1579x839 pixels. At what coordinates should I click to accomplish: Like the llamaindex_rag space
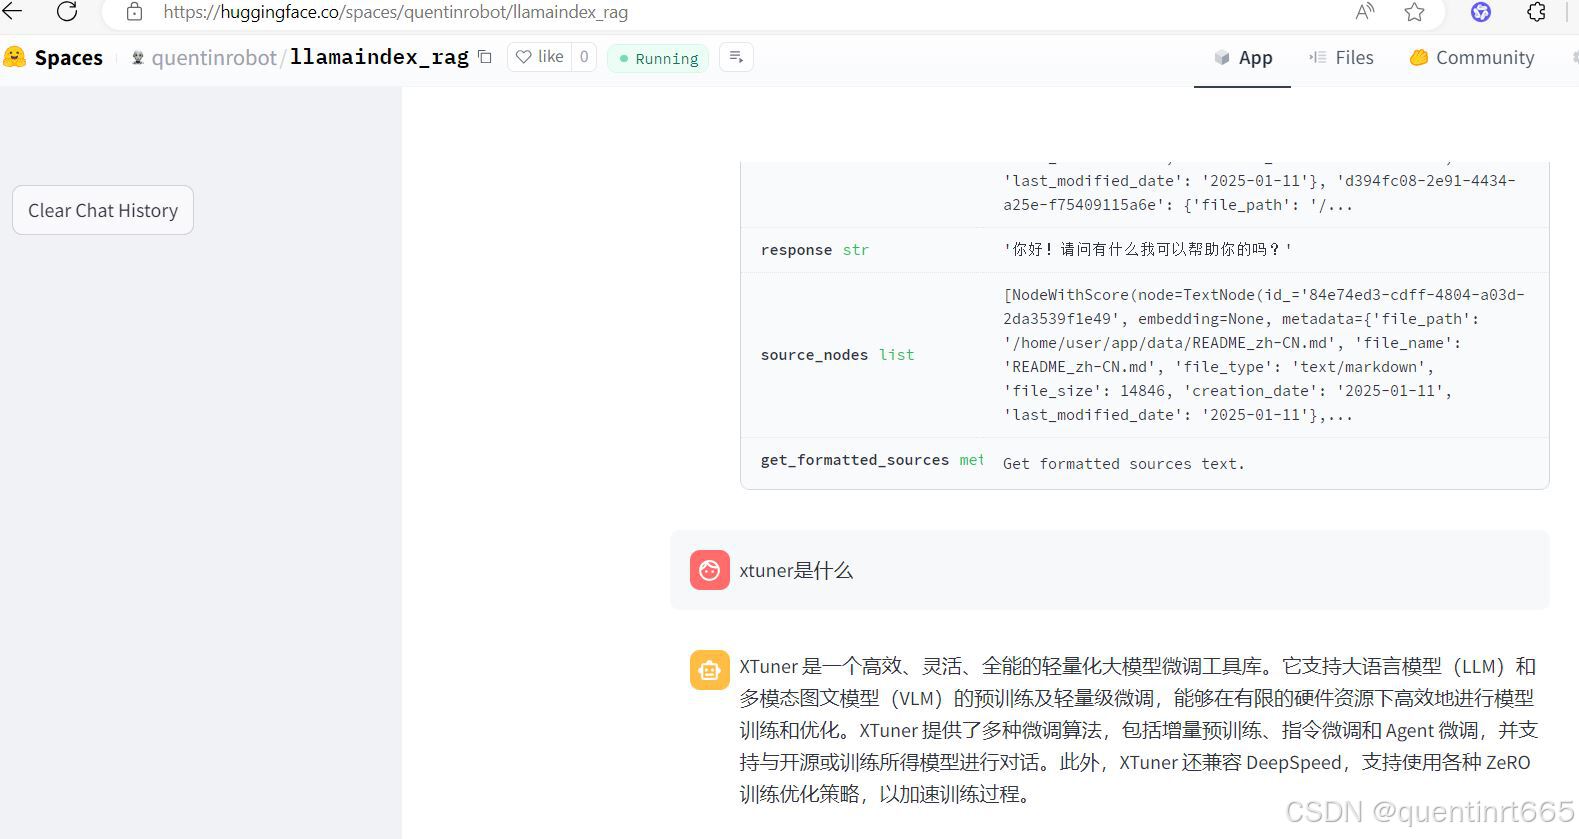point(540,57)
